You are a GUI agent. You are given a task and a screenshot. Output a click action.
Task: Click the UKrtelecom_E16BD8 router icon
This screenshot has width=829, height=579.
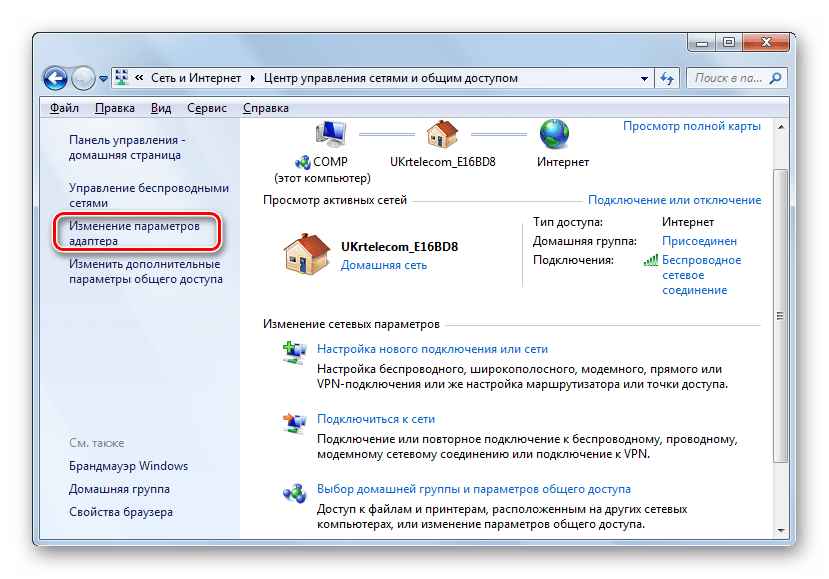pyautogui.click(x=442, y=132)
